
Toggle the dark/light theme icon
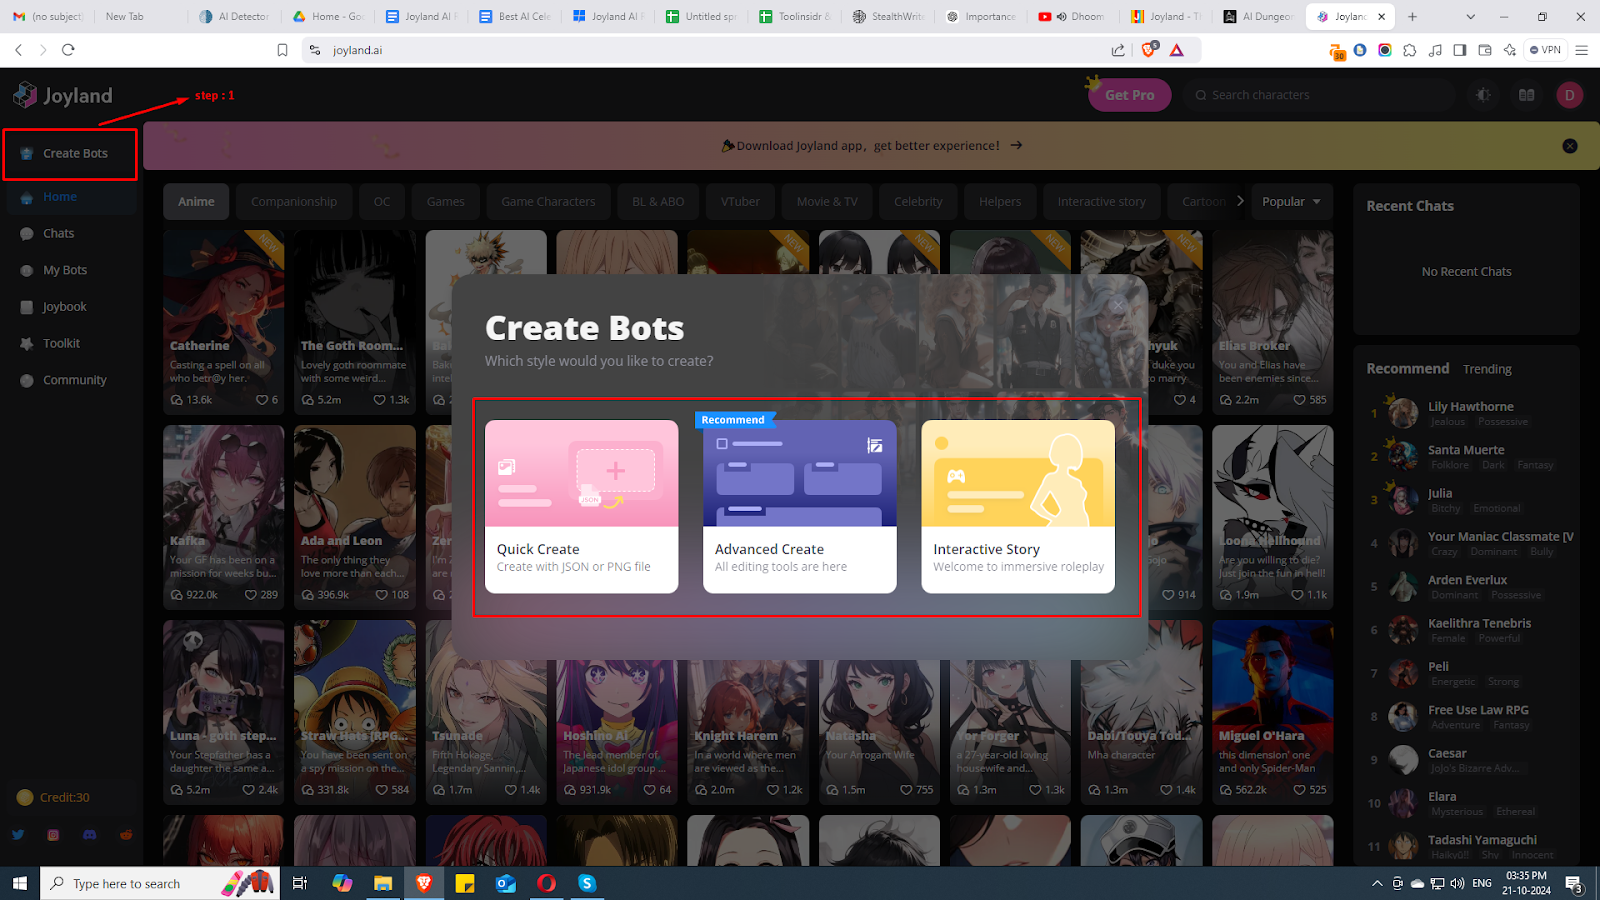pyautogui.click(x=1483, y=95)
